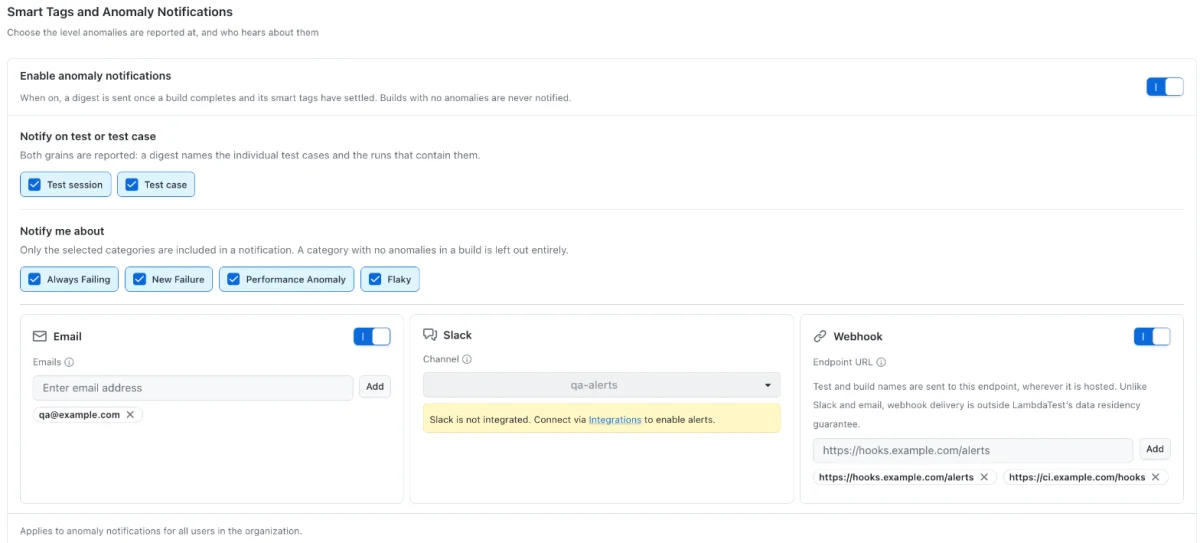Screen dimensions: 1200x543
Task: Click the Email envelope icon
Action: pyautogui.click(x=40, y=336)
